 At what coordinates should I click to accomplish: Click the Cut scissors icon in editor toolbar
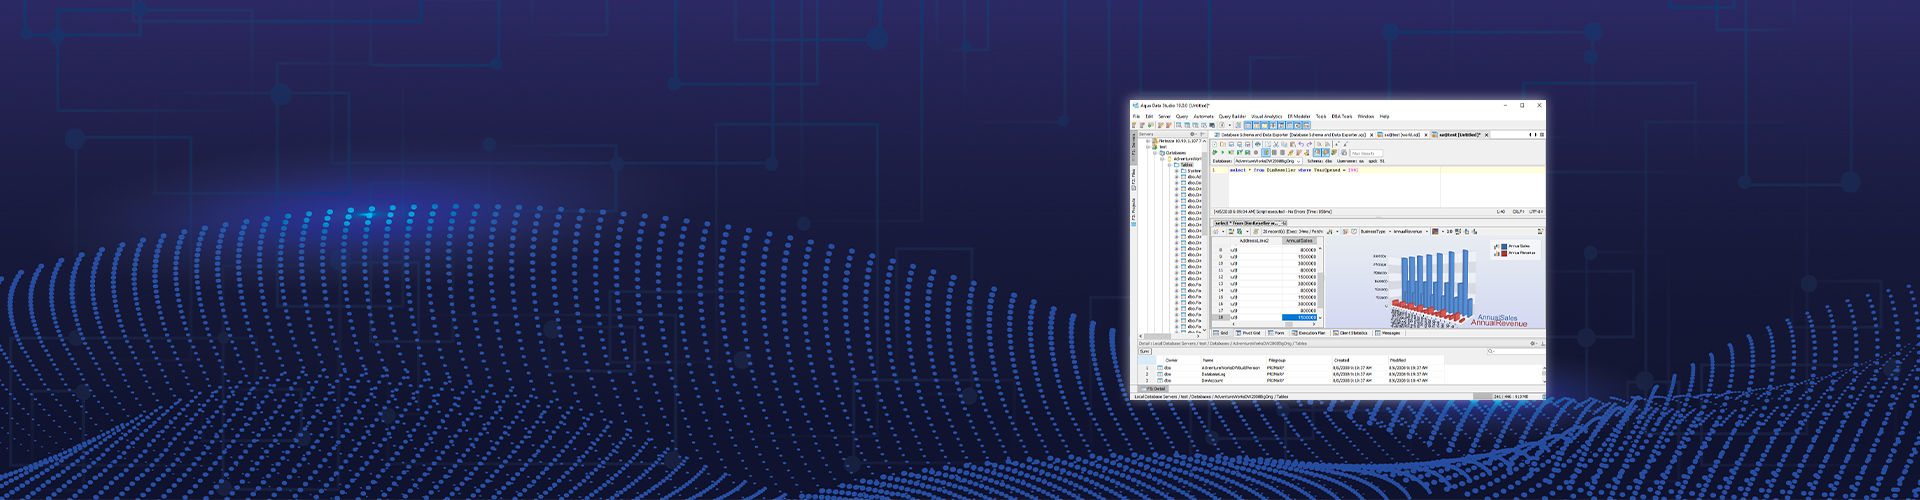pyautogui.click(x=1277, y=144)
